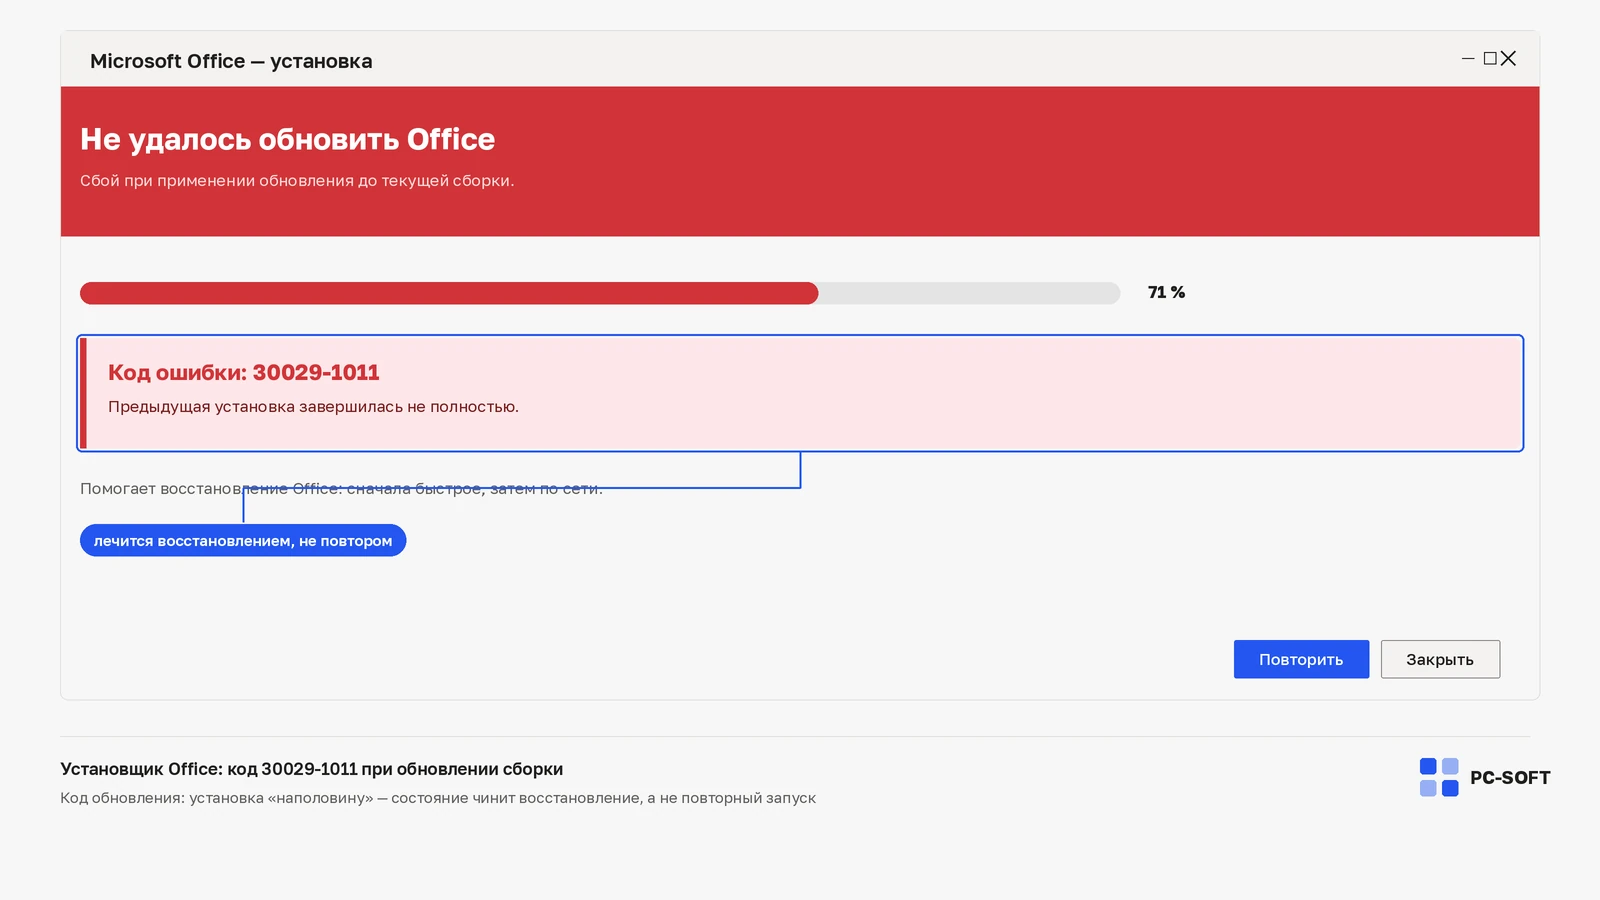The height and width of the screenshot is (900, 1600).
Task: Click the Закрыть button
Action: tap(1440, 659)
